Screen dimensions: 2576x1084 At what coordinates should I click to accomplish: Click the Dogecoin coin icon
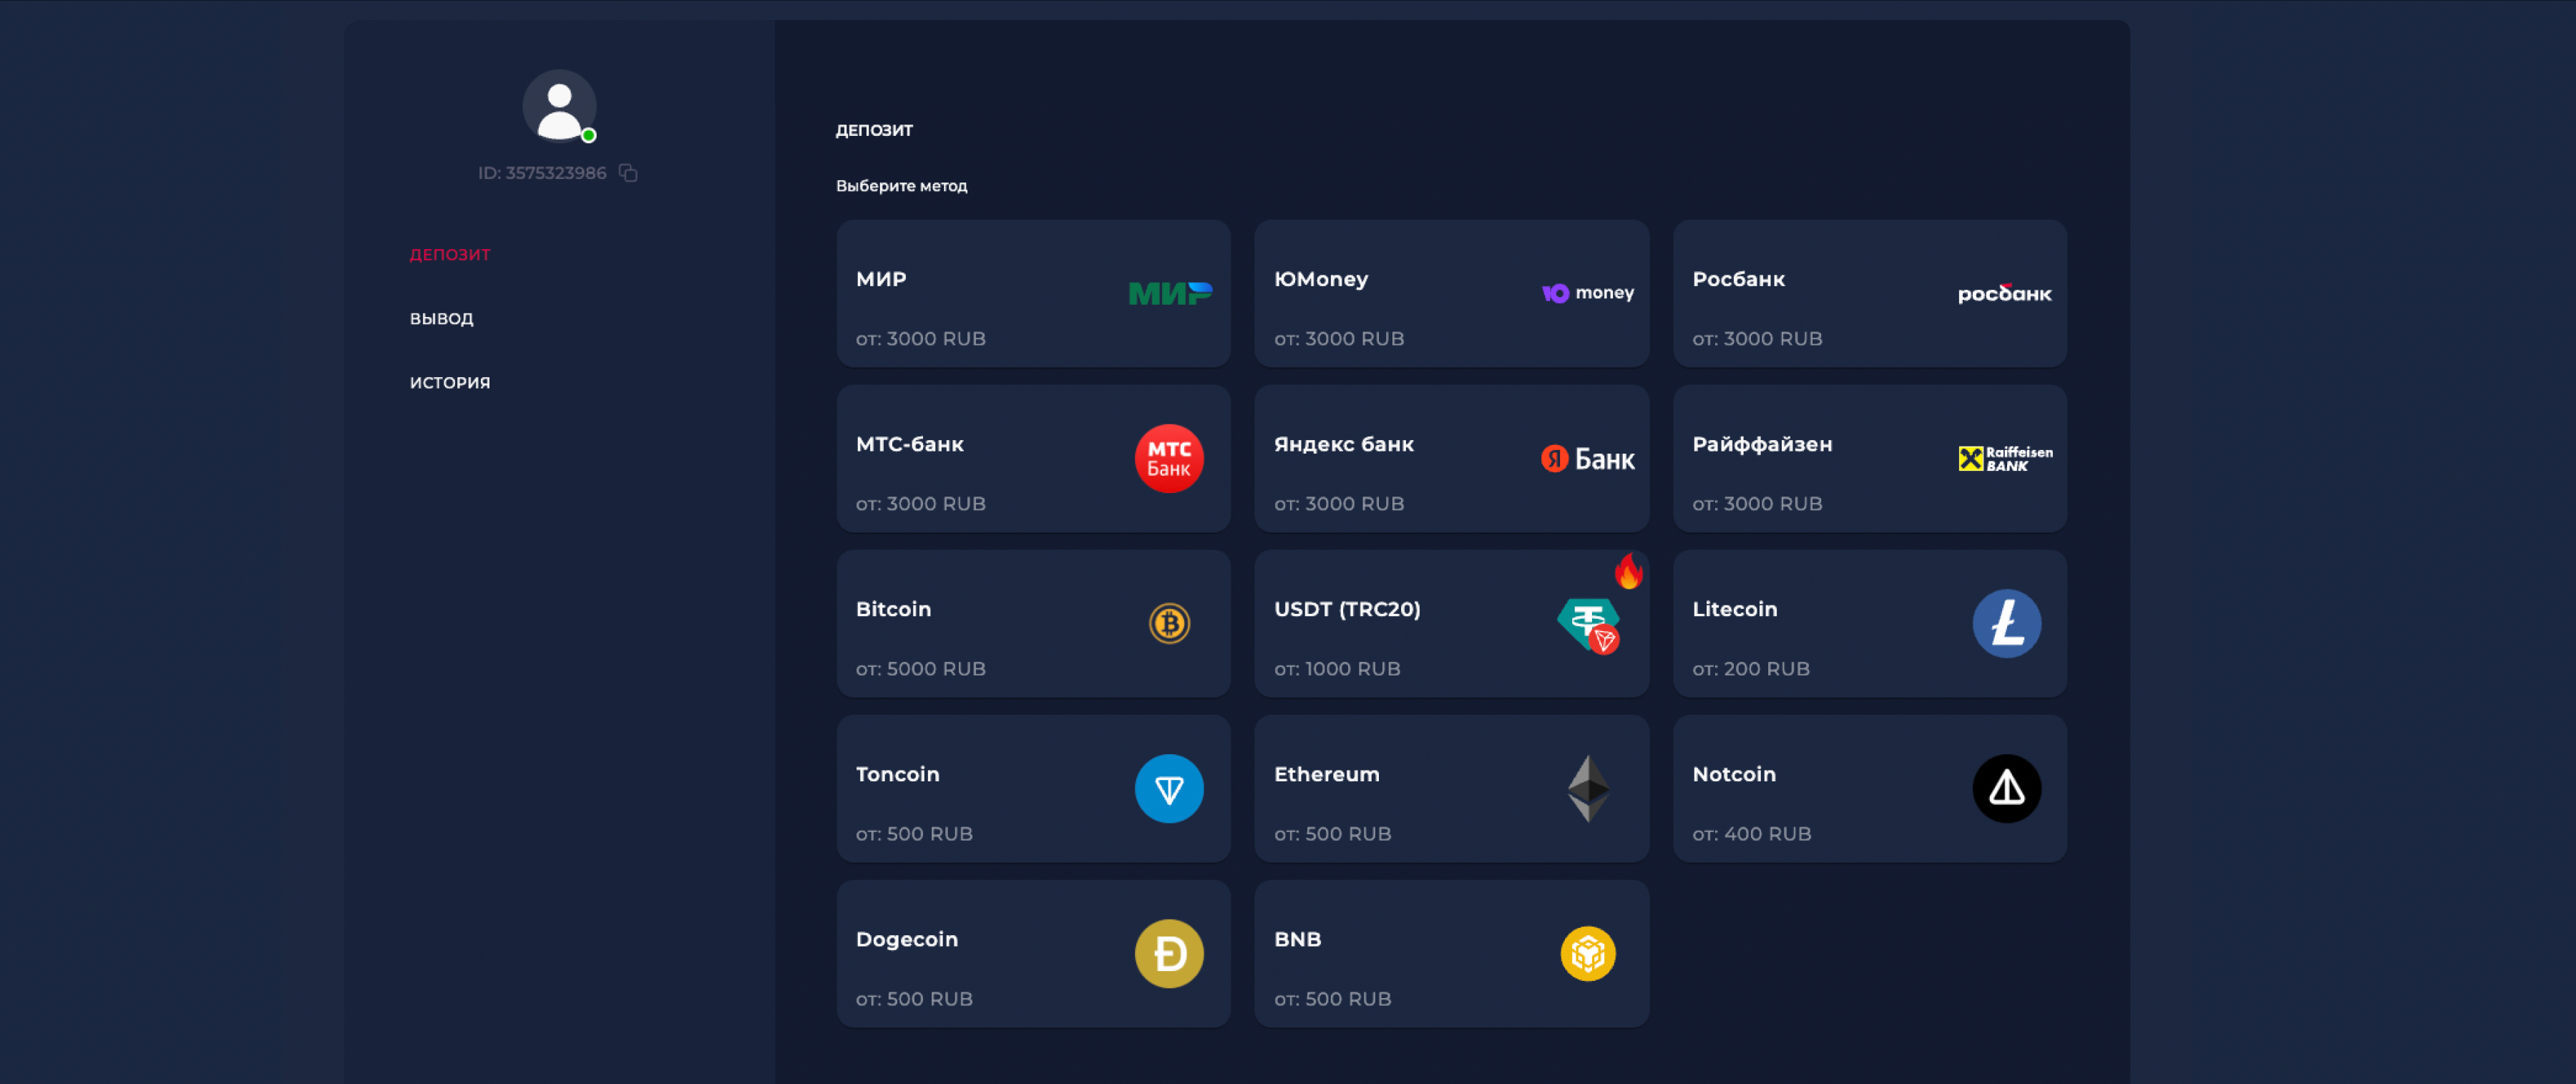tap(1168, 954)
